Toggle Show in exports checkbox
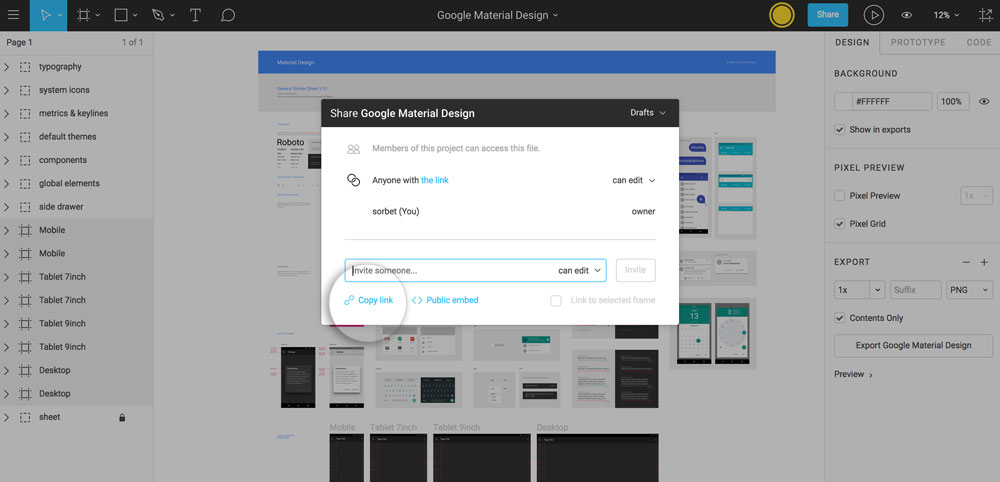 tap(840, 129)
